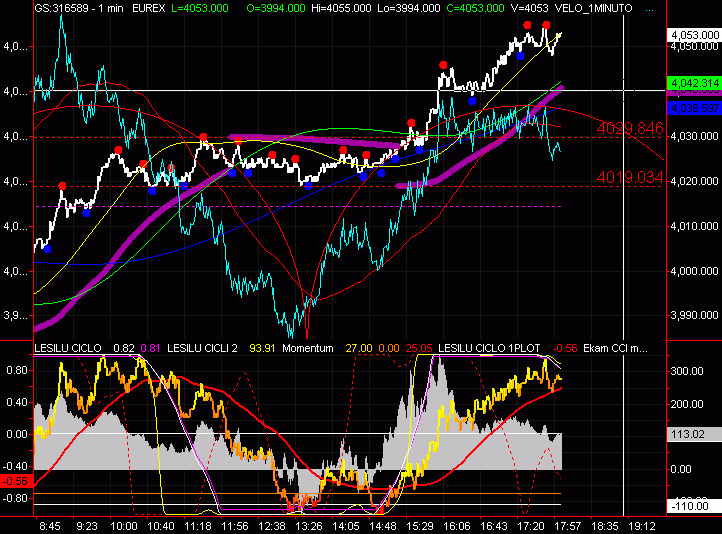Click the yellow 27.00 Momentum value

[359, 348]
